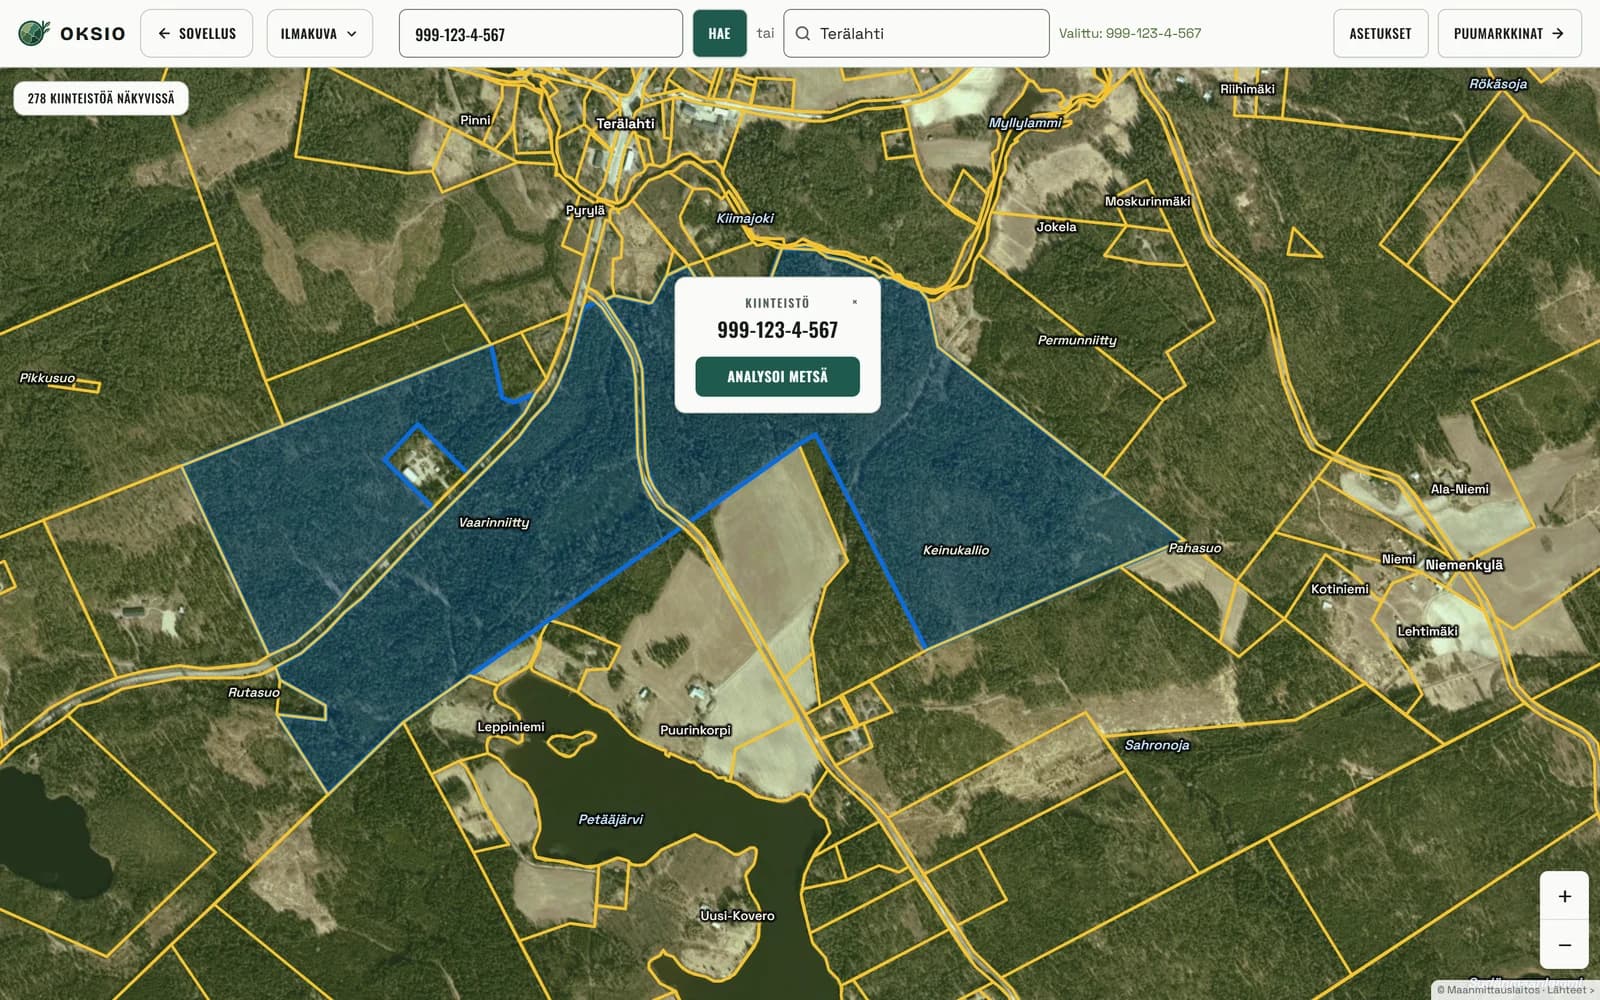Click the Valittu 999-123-4-567 selected text

point(1130,33)
